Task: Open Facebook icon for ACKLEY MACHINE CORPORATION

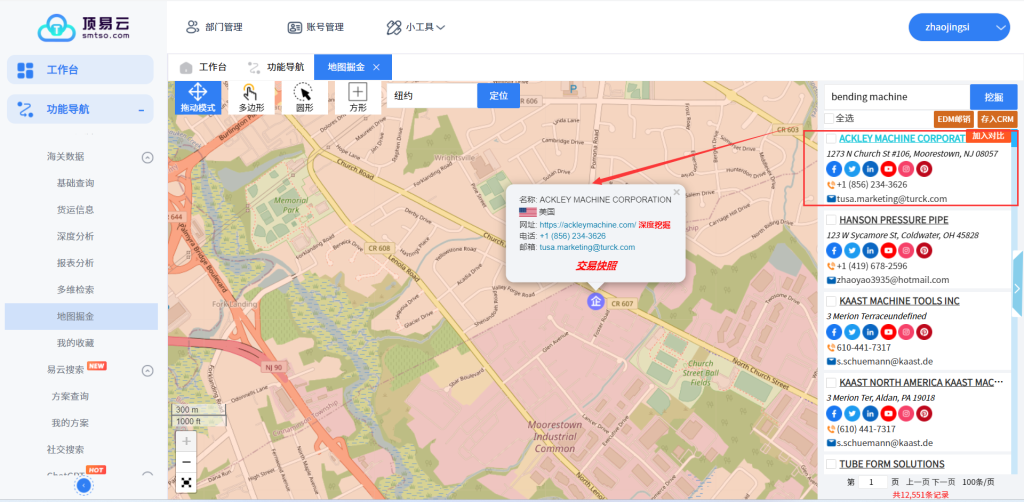Action: tap(834, 169)
